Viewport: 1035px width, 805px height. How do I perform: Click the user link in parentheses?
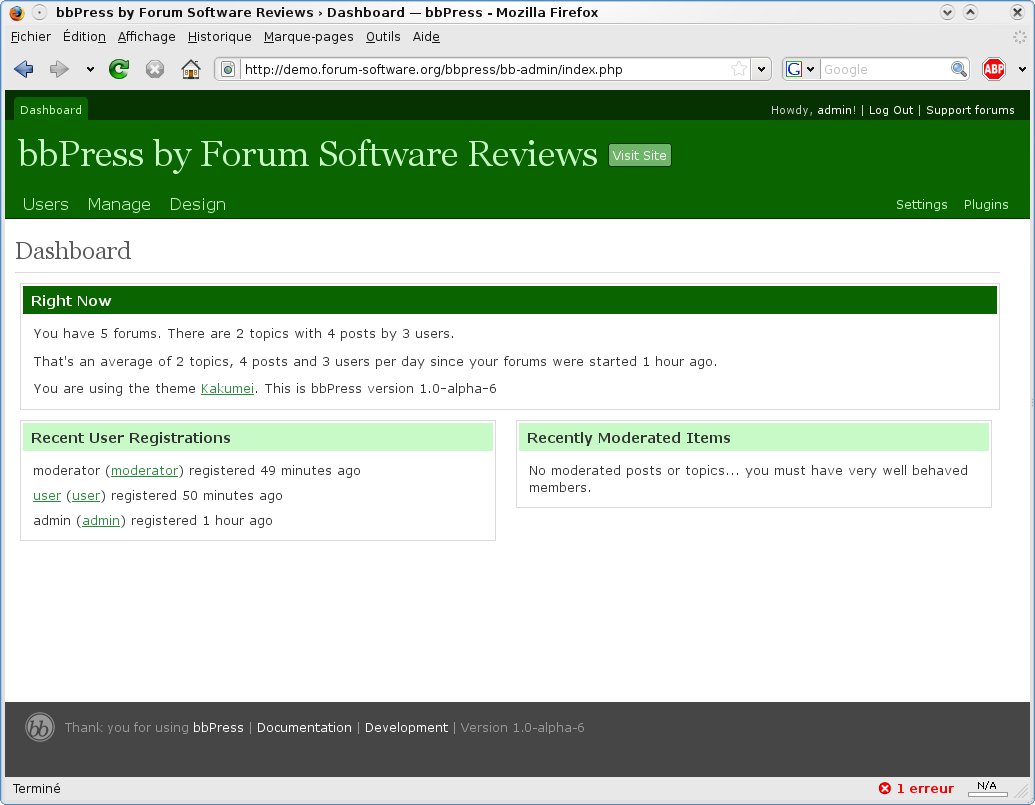[86, 496]
